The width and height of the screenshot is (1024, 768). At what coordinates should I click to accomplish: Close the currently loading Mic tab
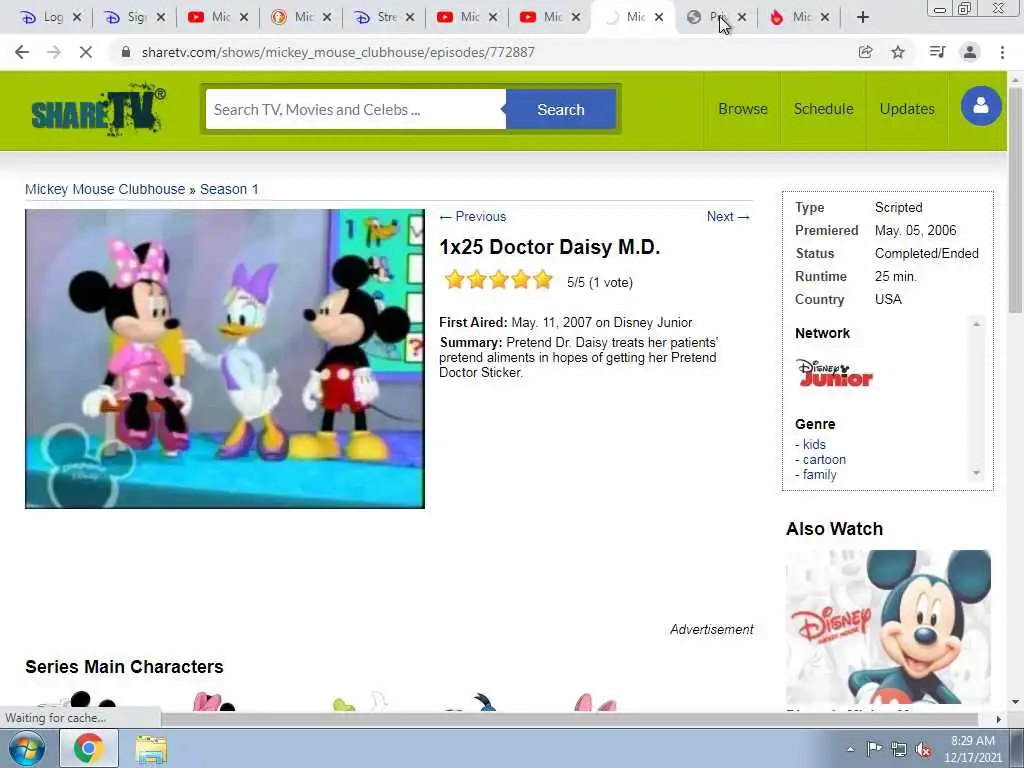point(659,17)
